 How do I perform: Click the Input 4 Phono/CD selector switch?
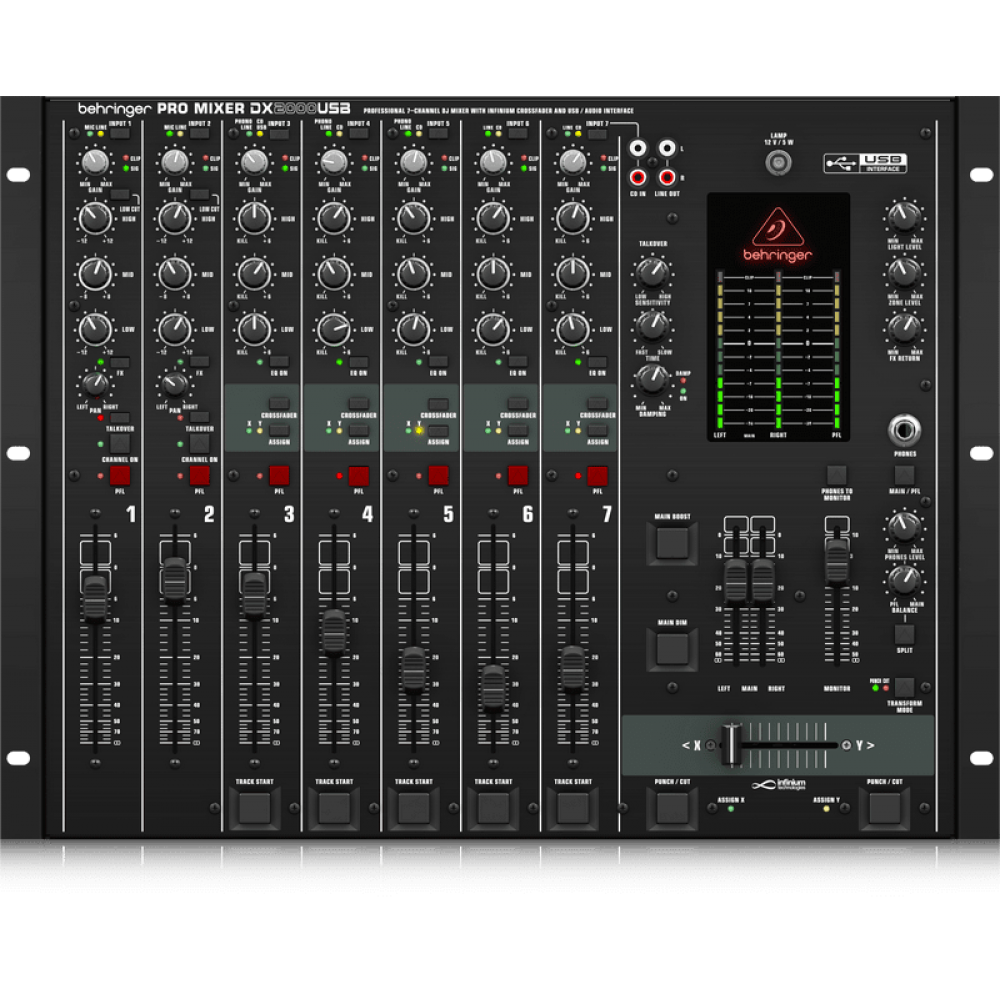(x=358, y=134)
